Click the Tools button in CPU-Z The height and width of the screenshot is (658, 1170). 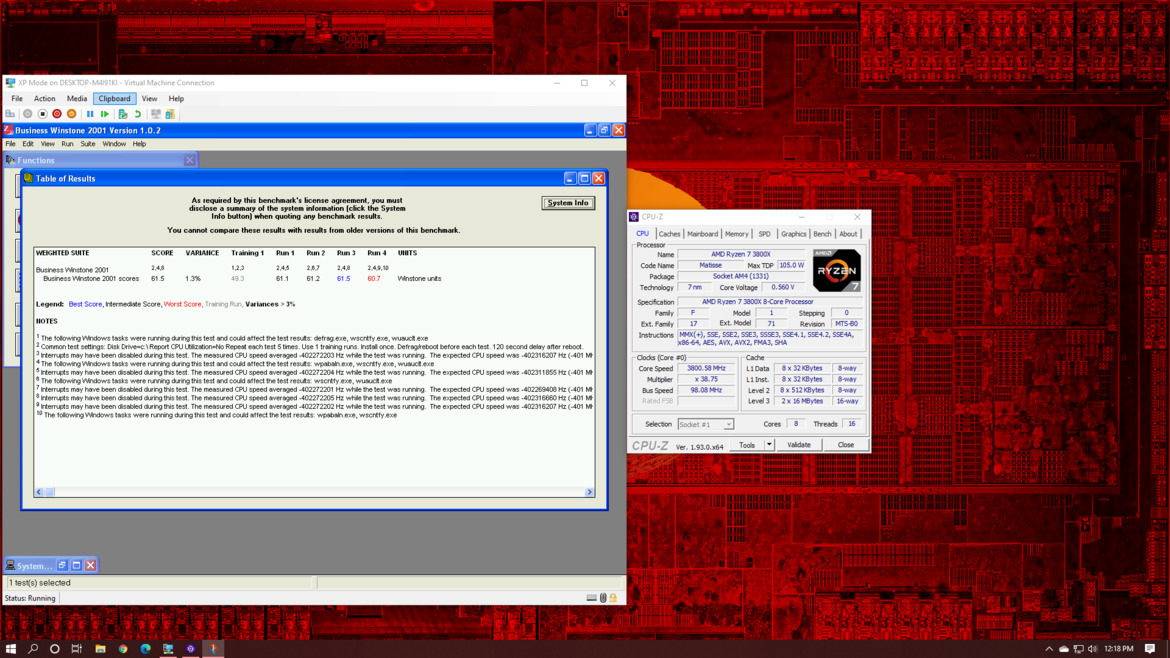point(747,445)
